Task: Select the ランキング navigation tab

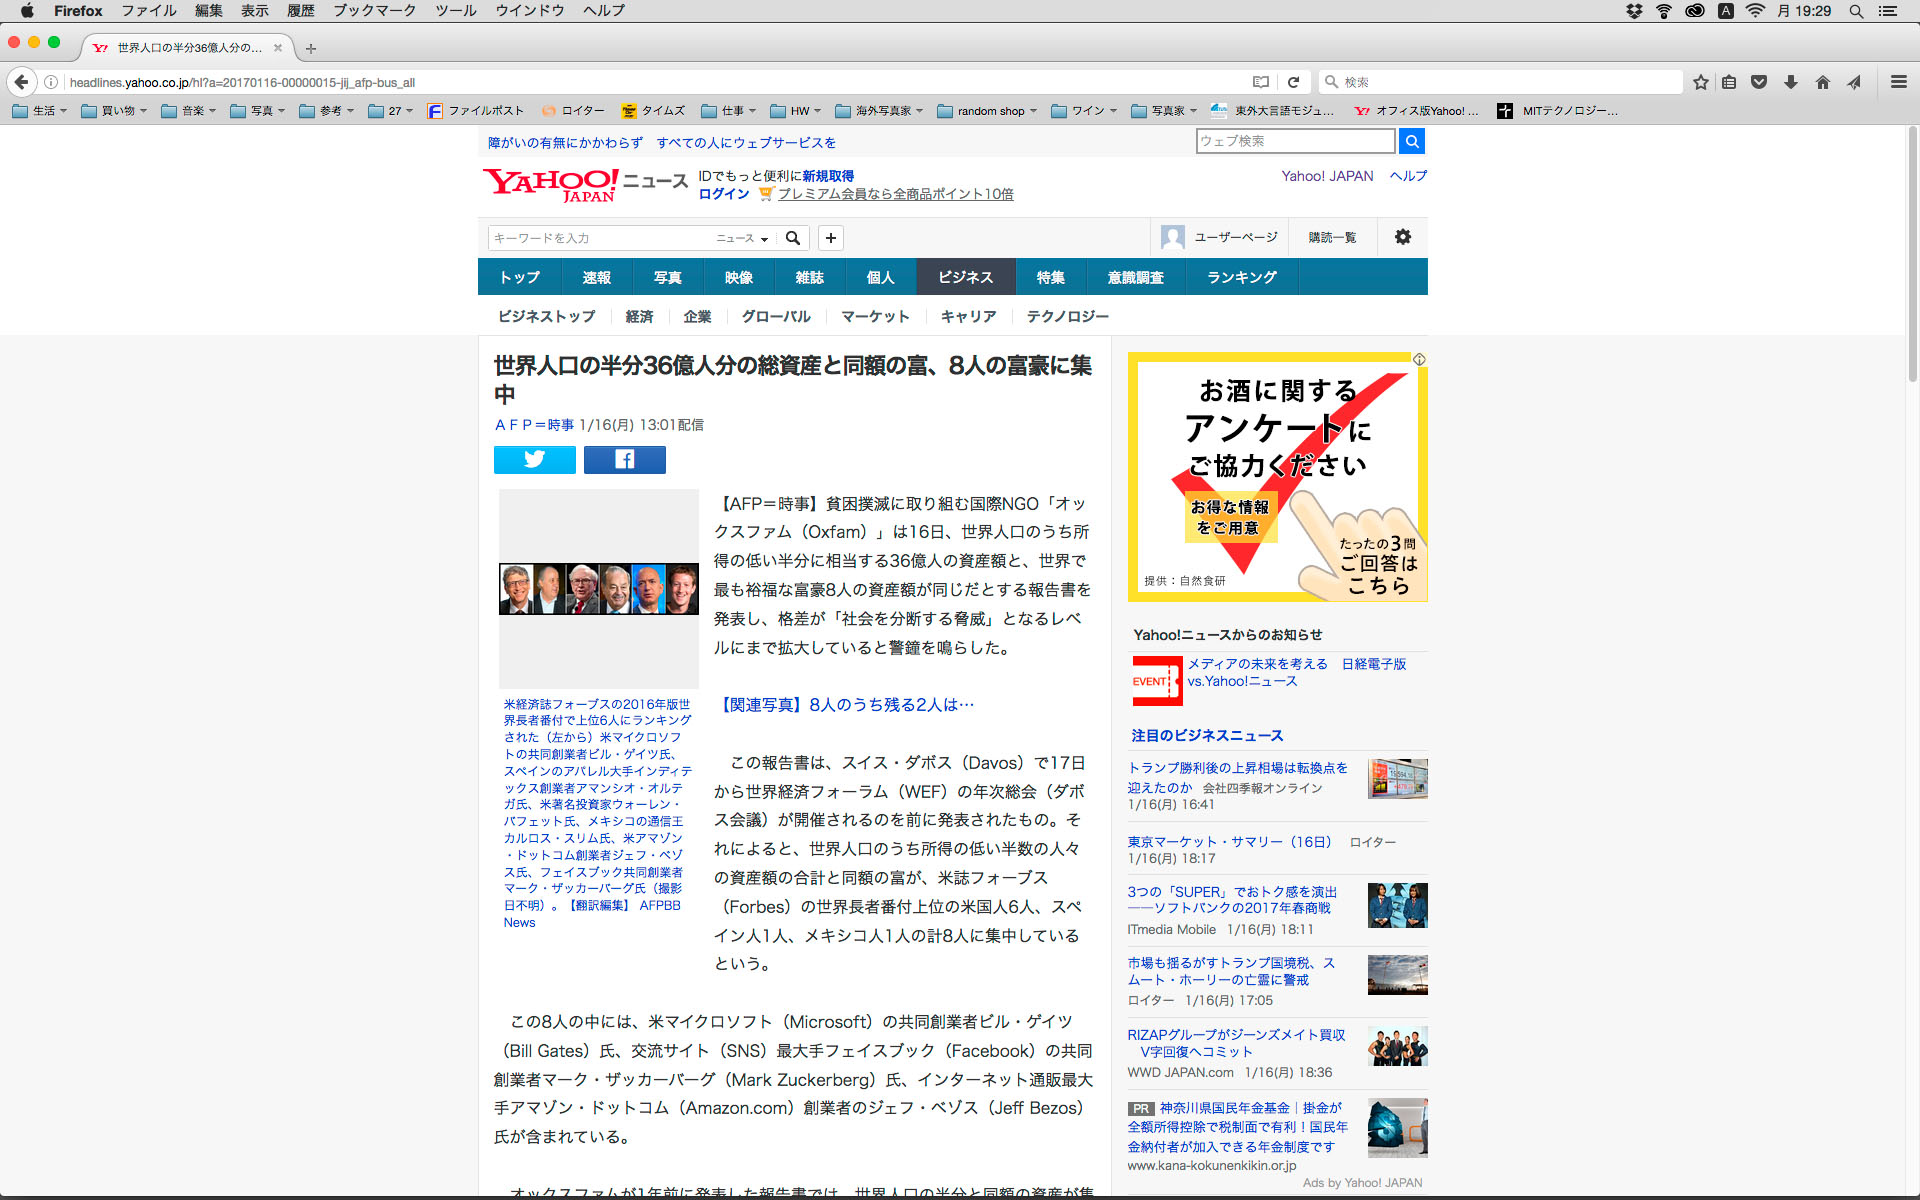Action: pos(1241,277)
